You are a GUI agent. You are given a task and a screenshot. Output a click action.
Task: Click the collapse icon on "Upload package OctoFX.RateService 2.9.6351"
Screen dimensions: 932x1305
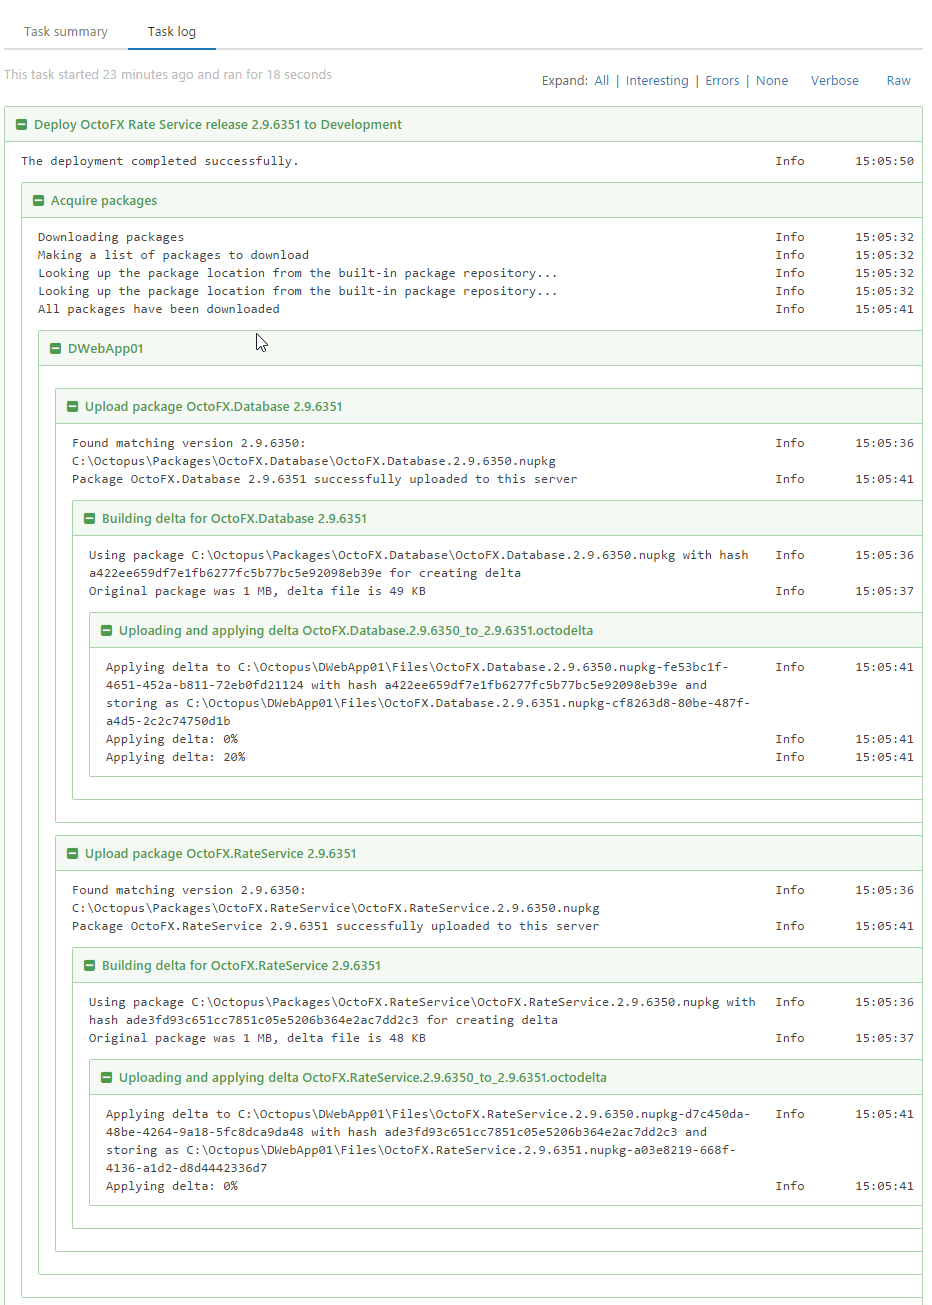(x=71, y=853)
